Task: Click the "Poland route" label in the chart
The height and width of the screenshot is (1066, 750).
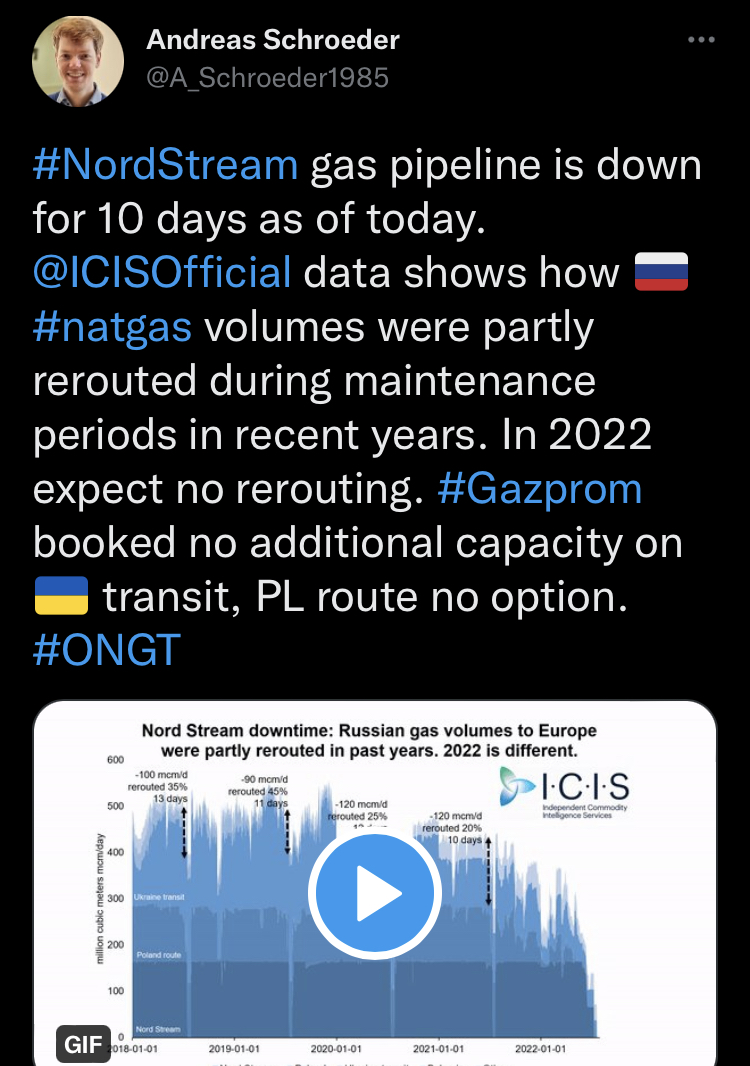Action: 158,955
